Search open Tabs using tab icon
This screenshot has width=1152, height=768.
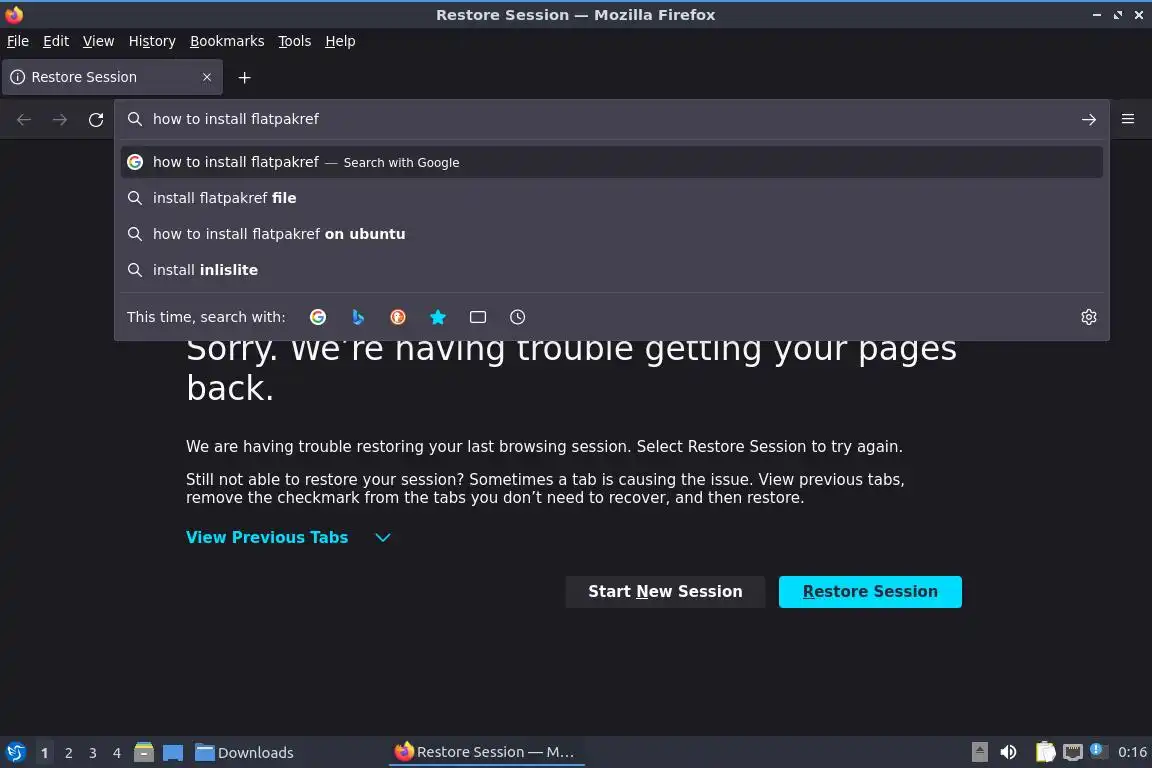tap(478, 317)
